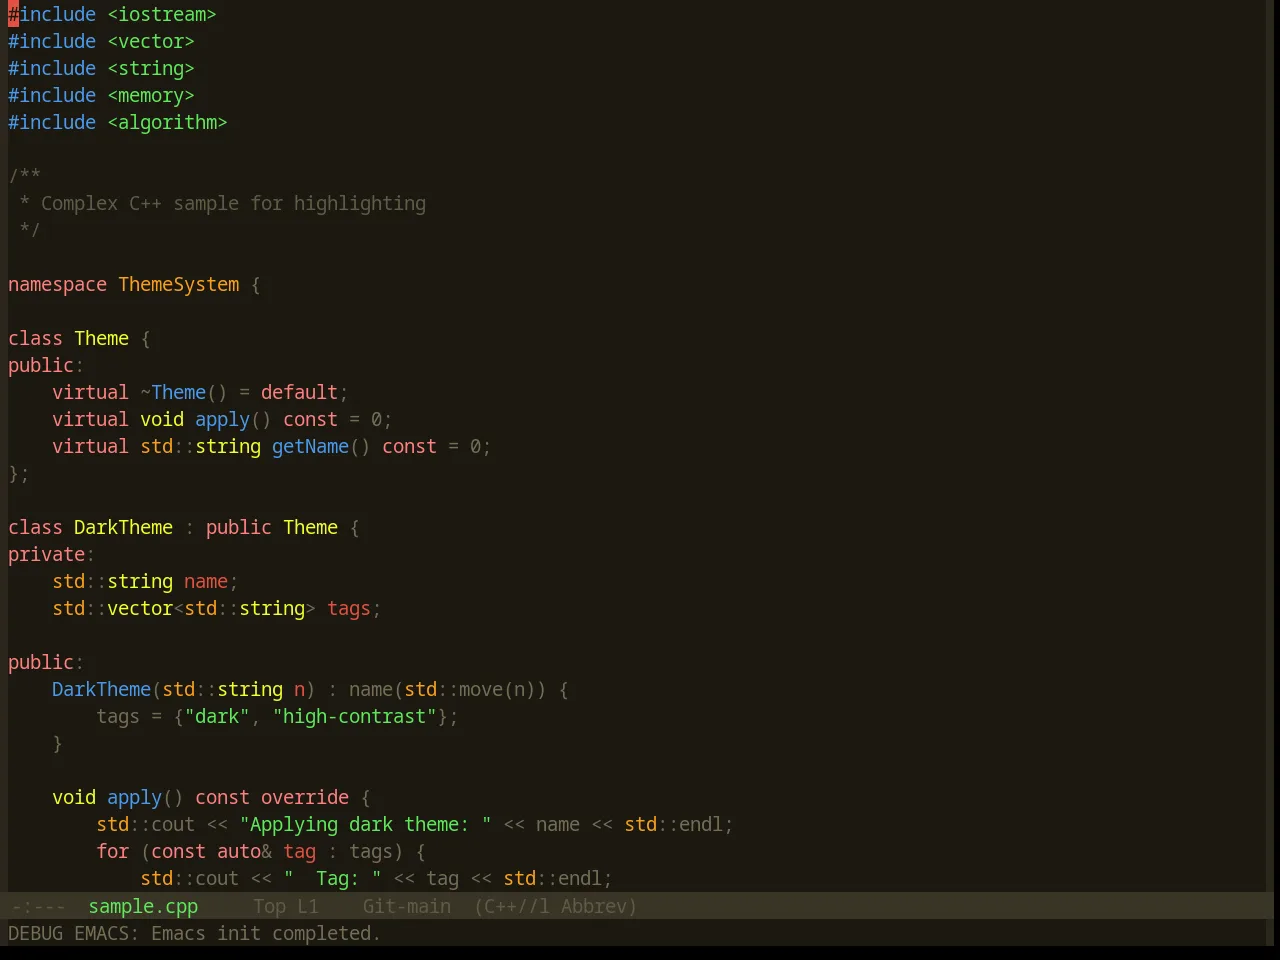Image resolution: width=1280 pixels, height=960 pixels.
Task: Click the 'for' loop keyword
Action: click(x=112, y=851)
